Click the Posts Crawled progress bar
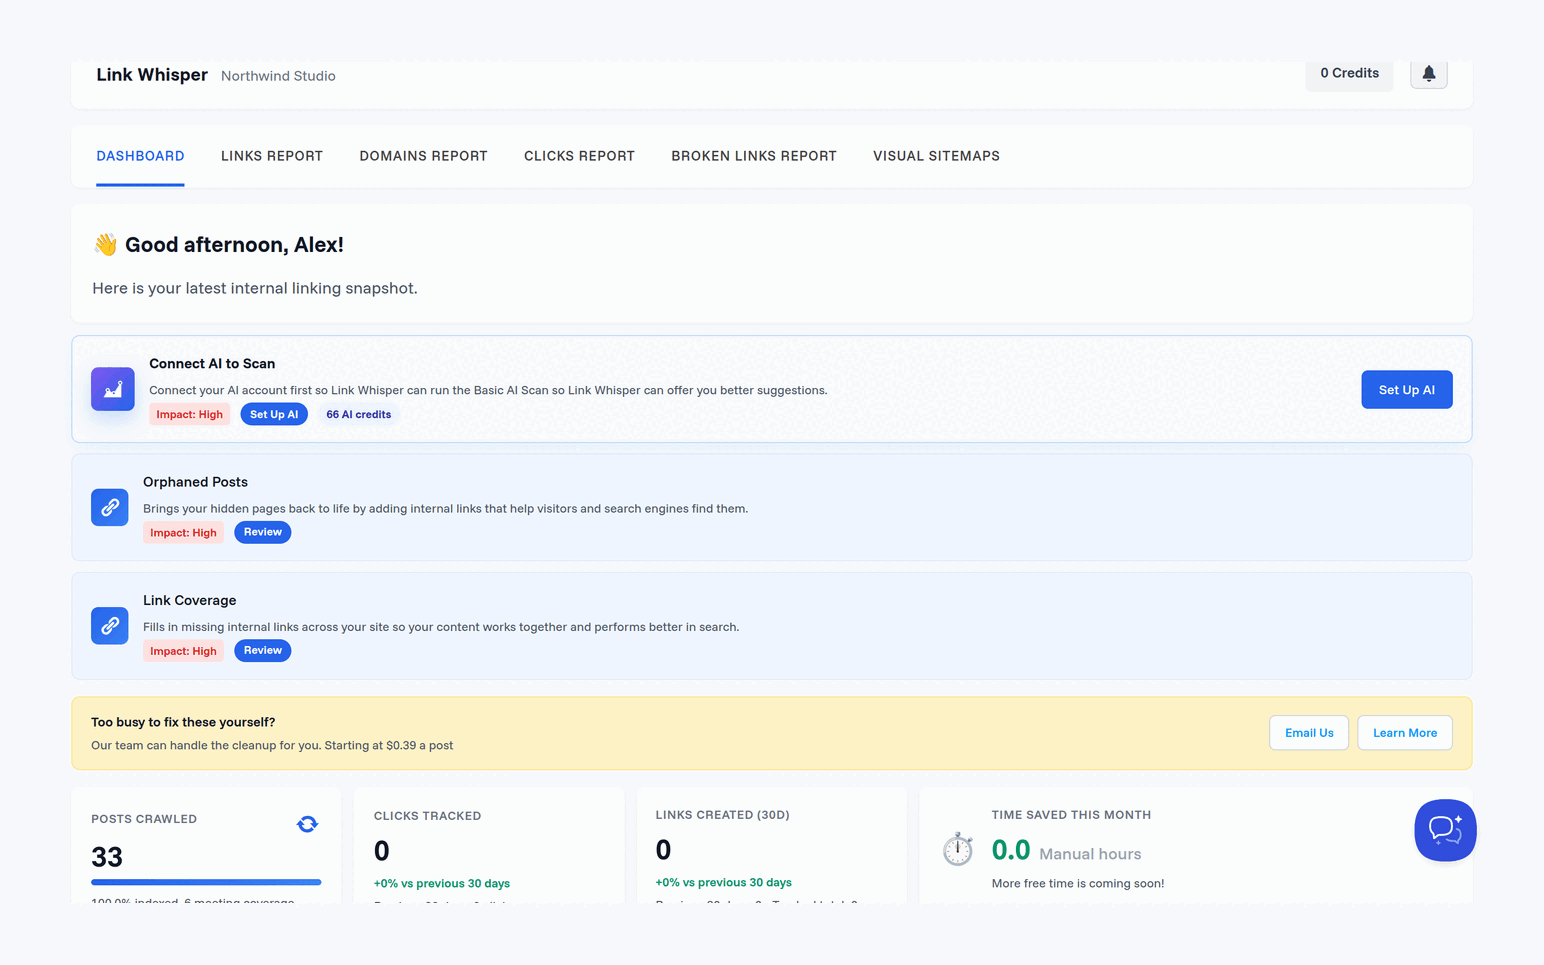 coord(206,882)
